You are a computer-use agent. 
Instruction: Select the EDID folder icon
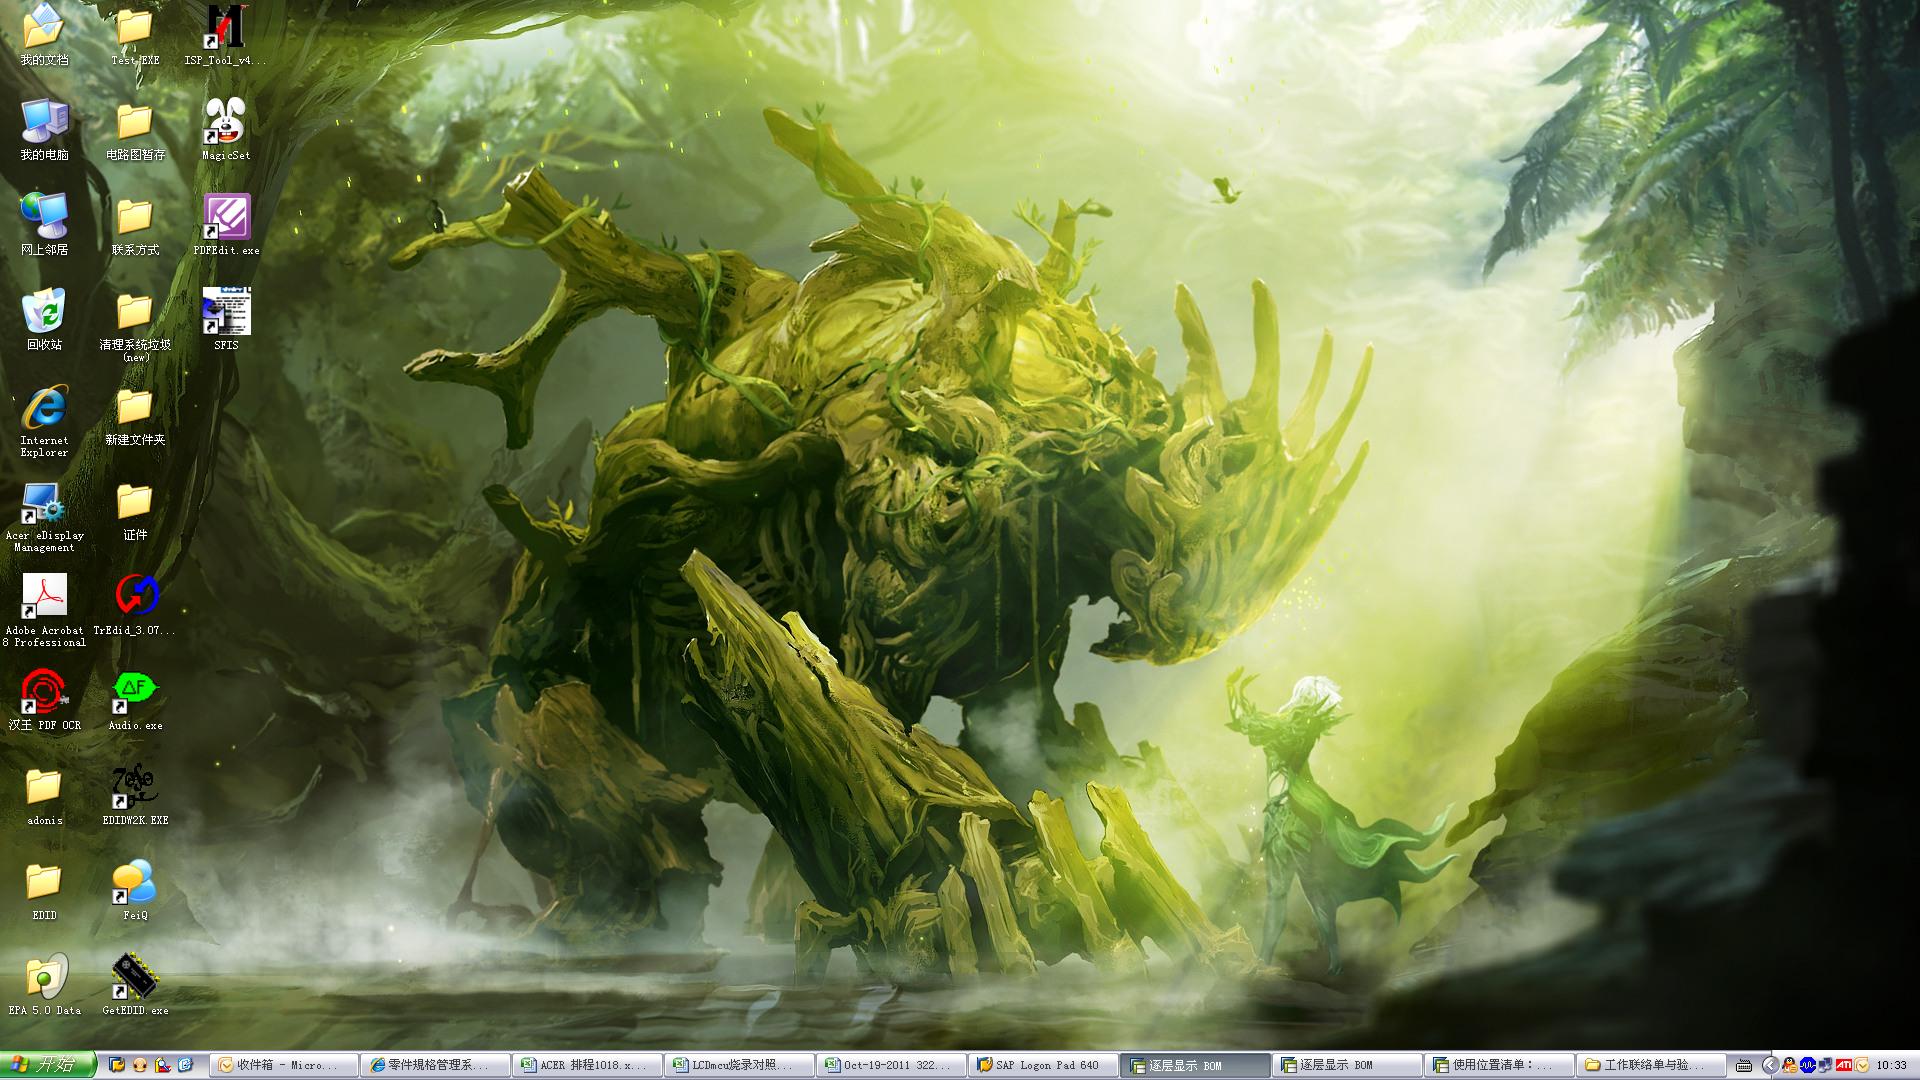(x=44, y=891)
